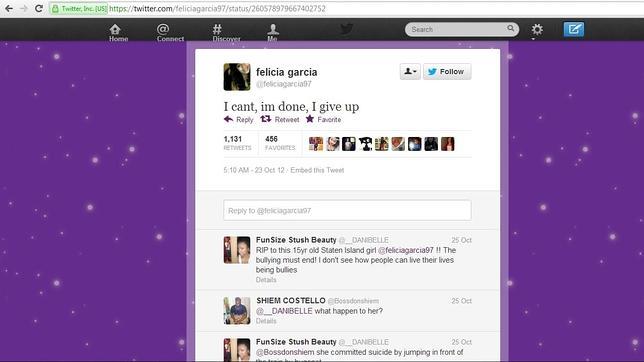Screen dimensions: 644x362
Task: Open felicia garcia's profile avatar
Action: coord(237,77)
